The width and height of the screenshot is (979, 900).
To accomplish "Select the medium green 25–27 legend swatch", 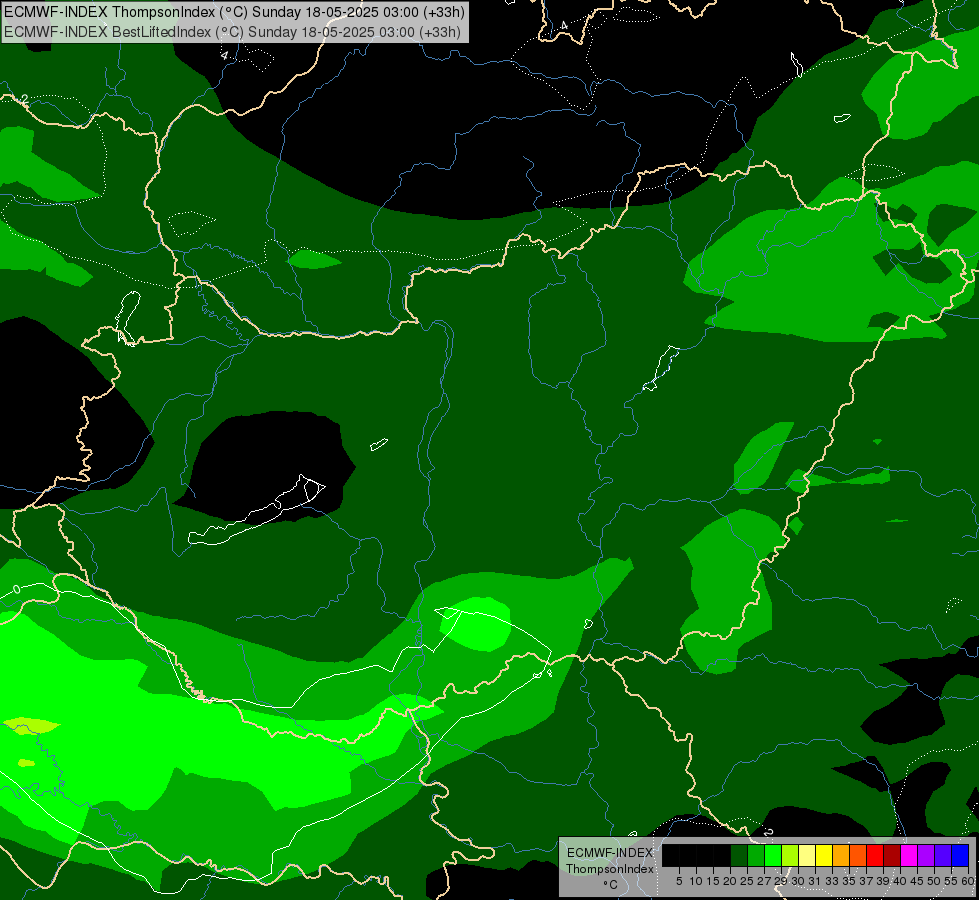I will click(756, 855).
